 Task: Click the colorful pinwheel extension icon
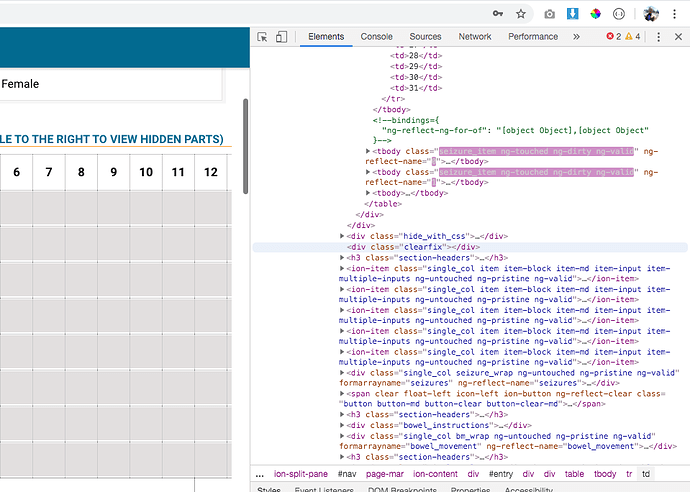tap(596, 14)
